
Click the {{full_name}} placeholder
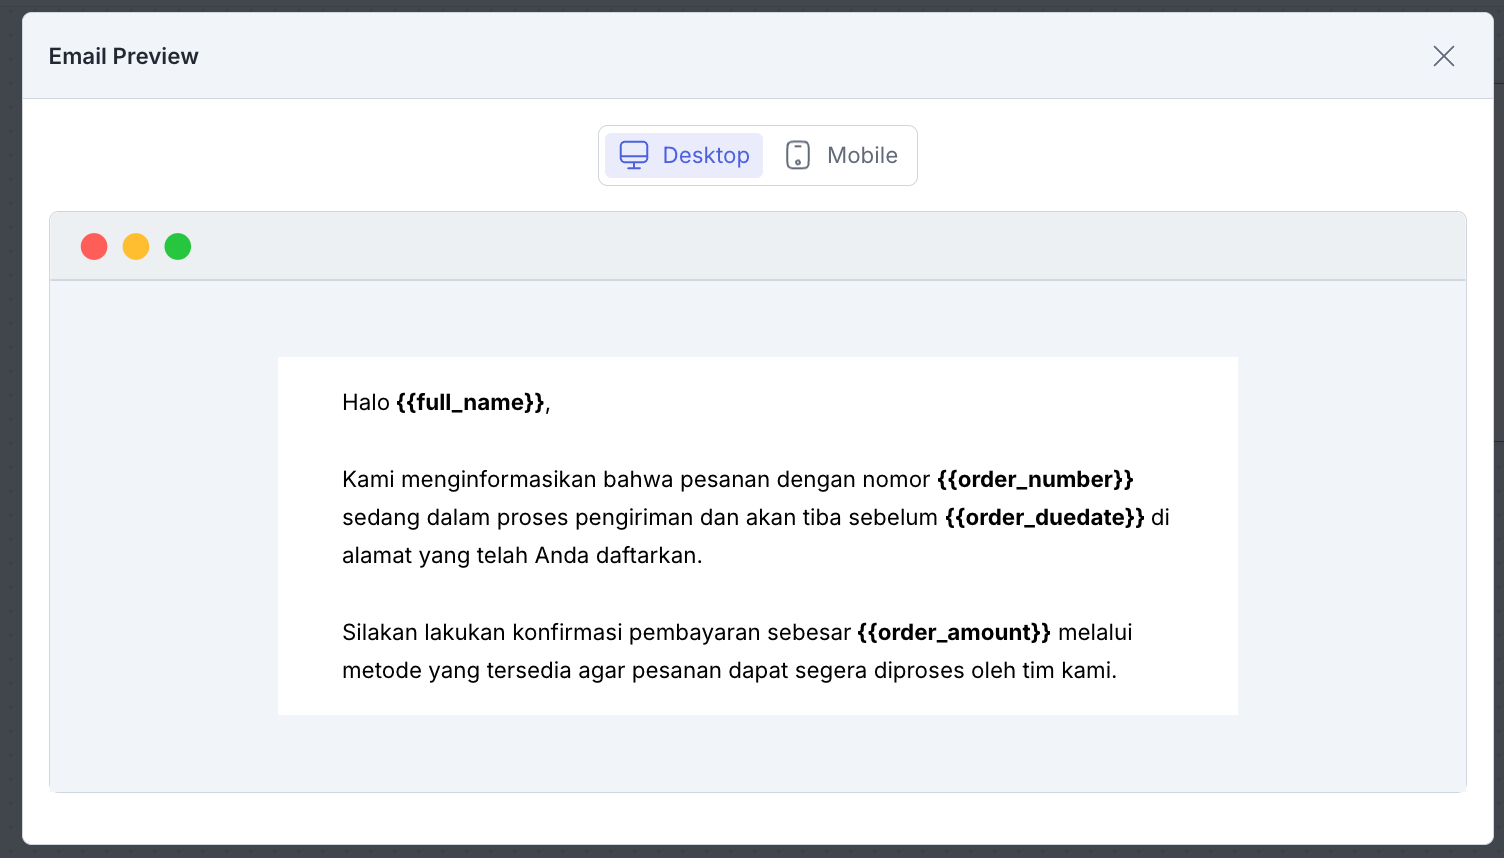click(470, 402)
